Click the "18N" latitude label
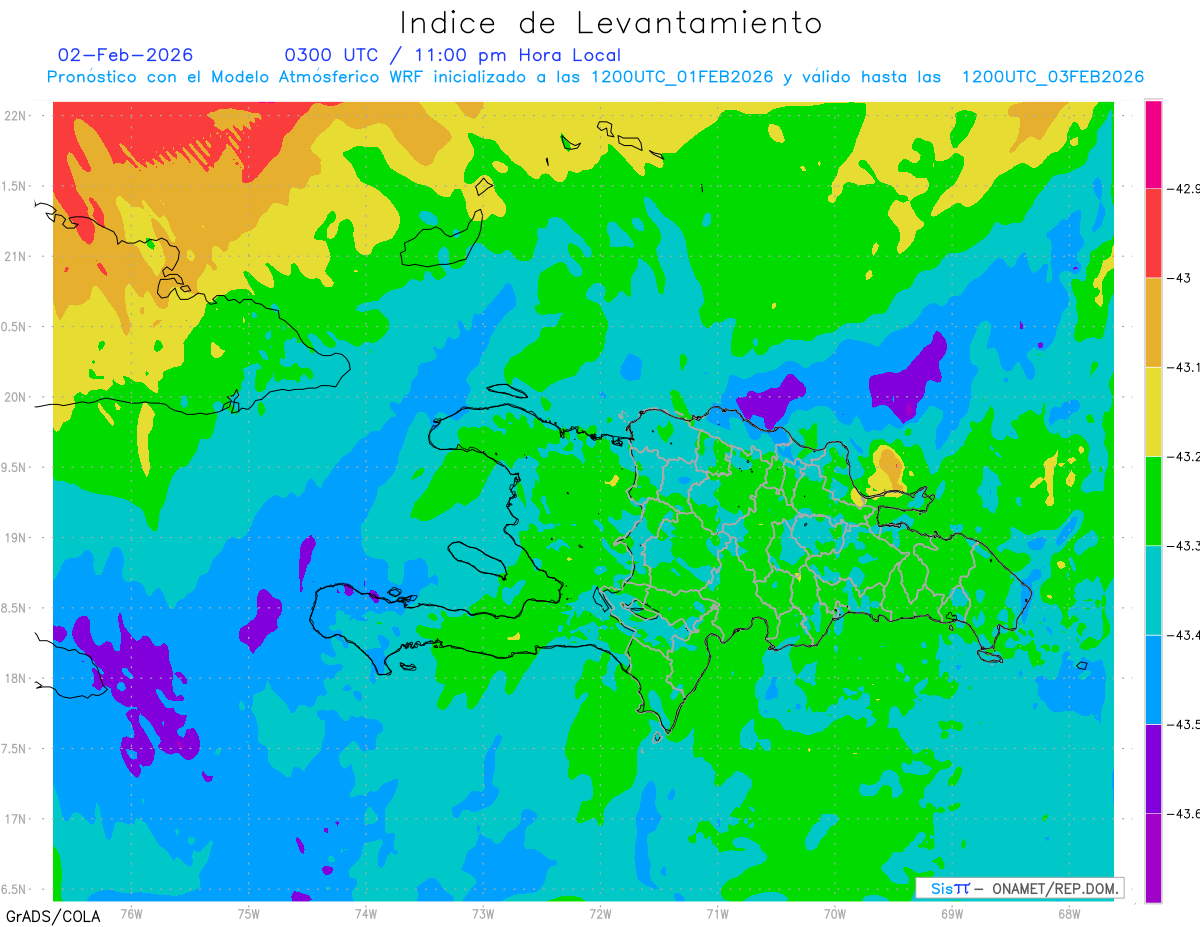Viewport: 1200px width, 927px height. pos(17,678)
